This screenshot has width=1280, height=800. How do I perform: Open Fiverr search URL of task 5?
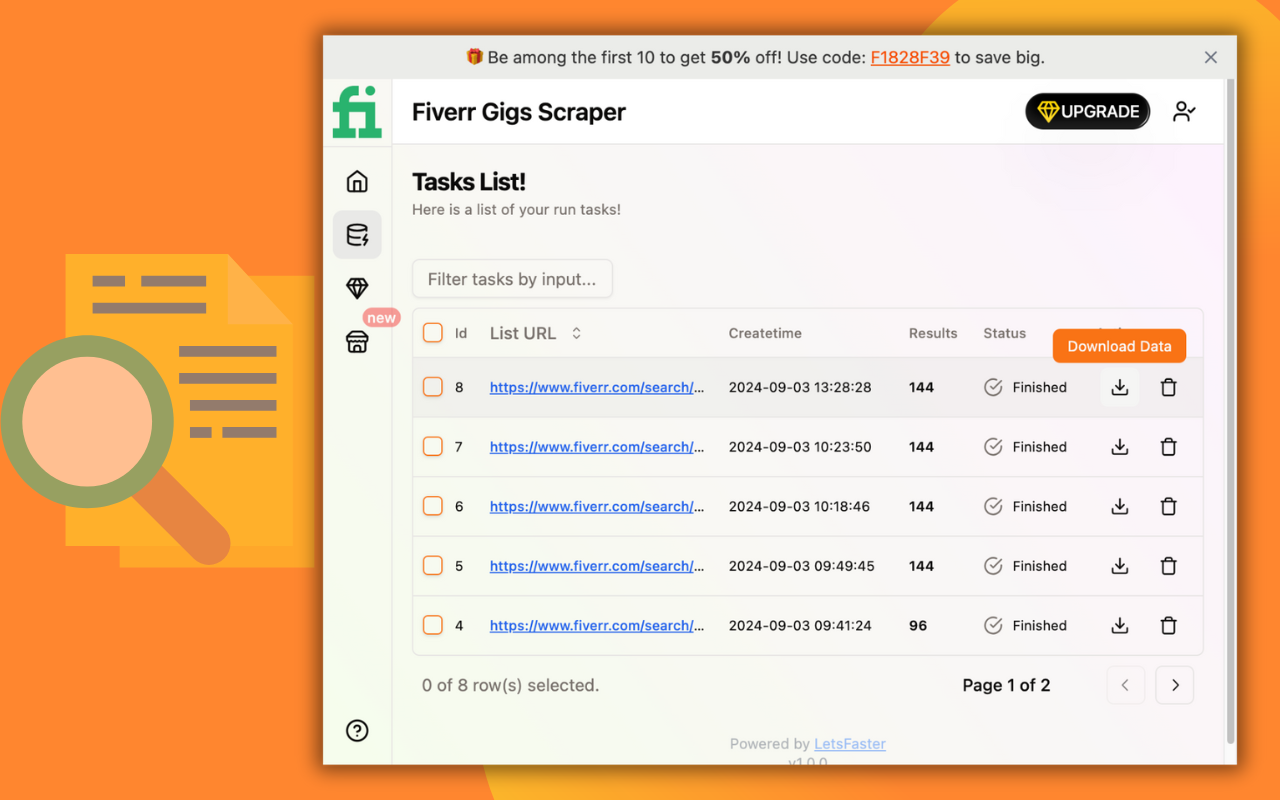tap(597, 566)
